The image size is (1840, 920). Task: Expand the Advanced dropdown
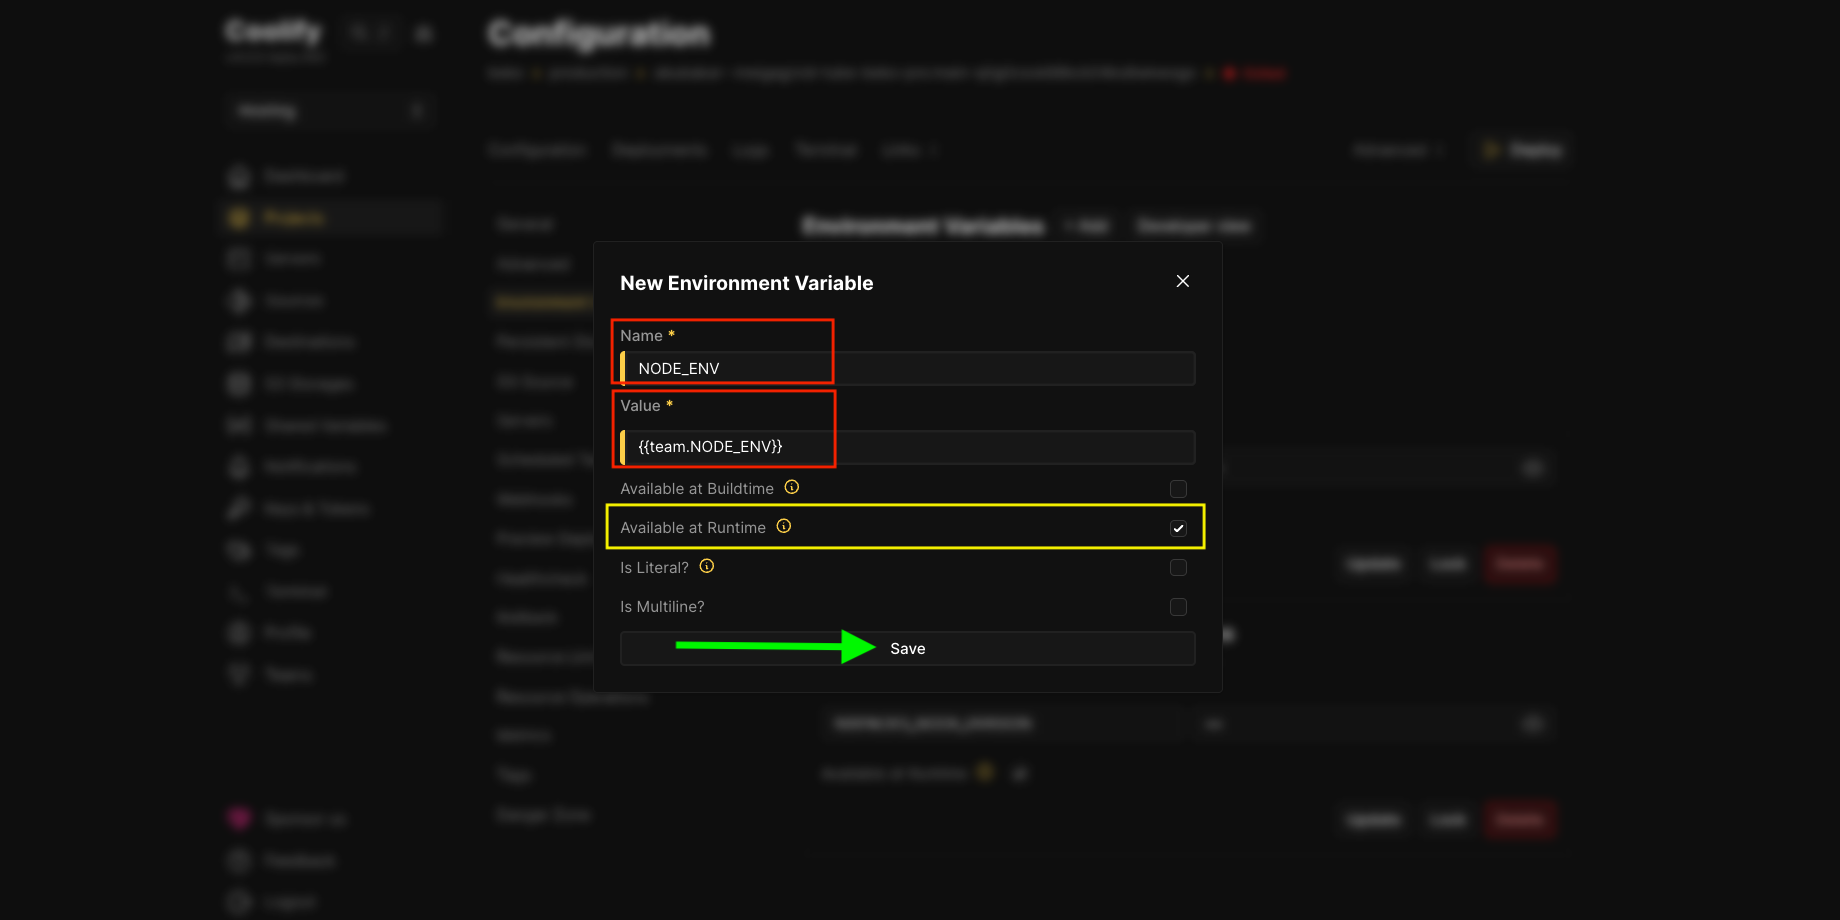point(1397,150)
